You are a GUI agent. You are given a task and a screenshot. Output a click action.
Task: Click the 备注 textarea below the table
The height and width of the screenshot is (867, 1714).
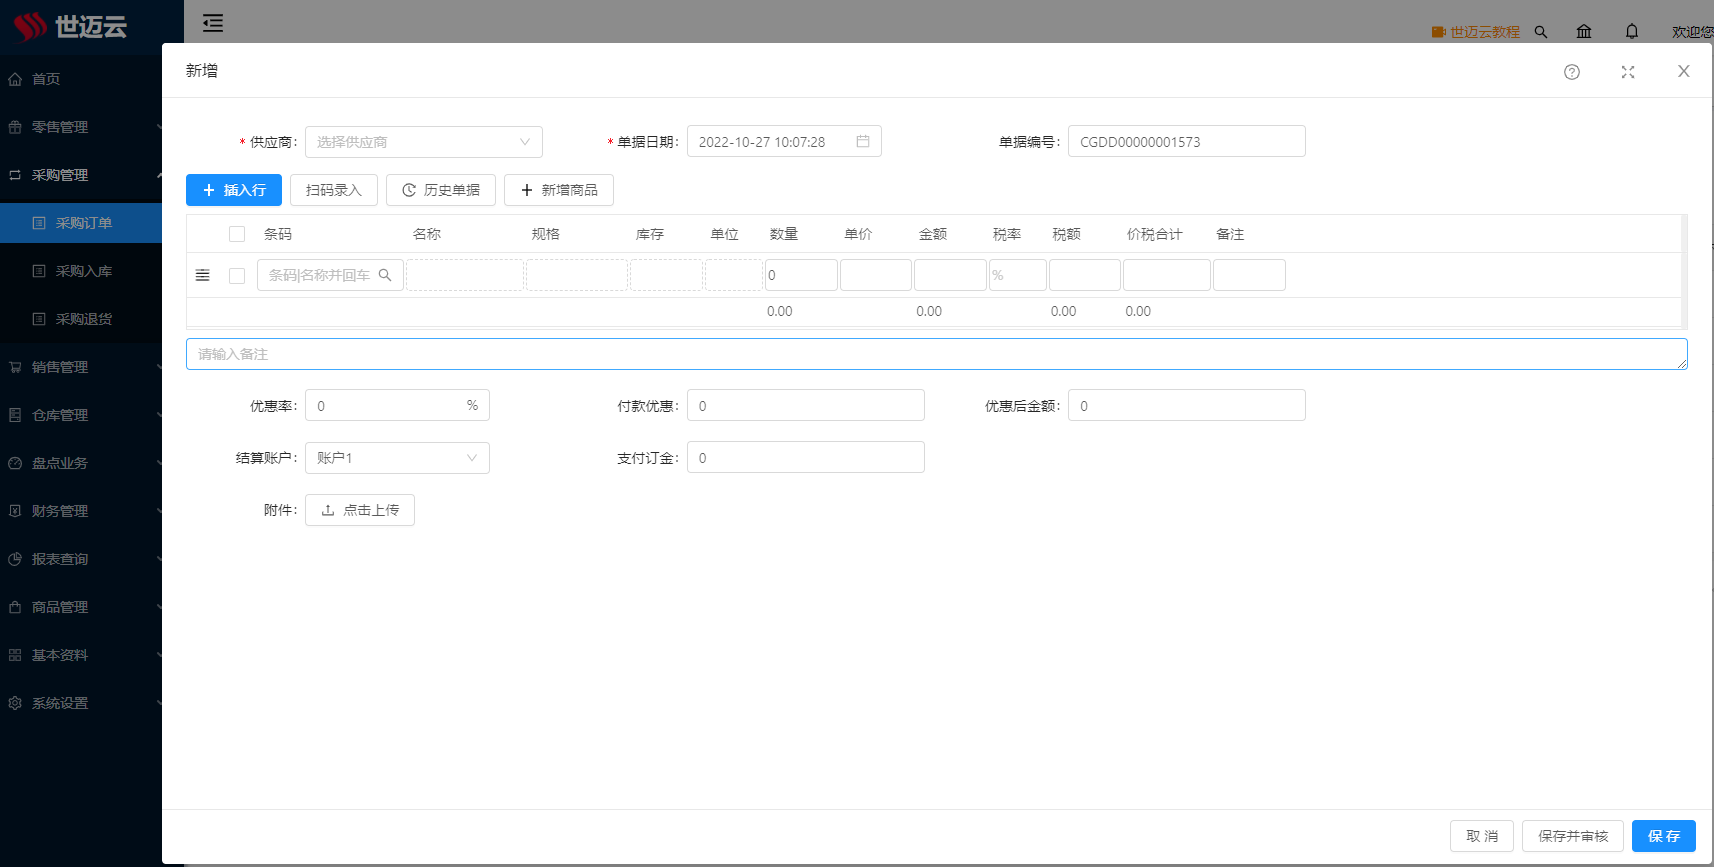tap(937, 354)
